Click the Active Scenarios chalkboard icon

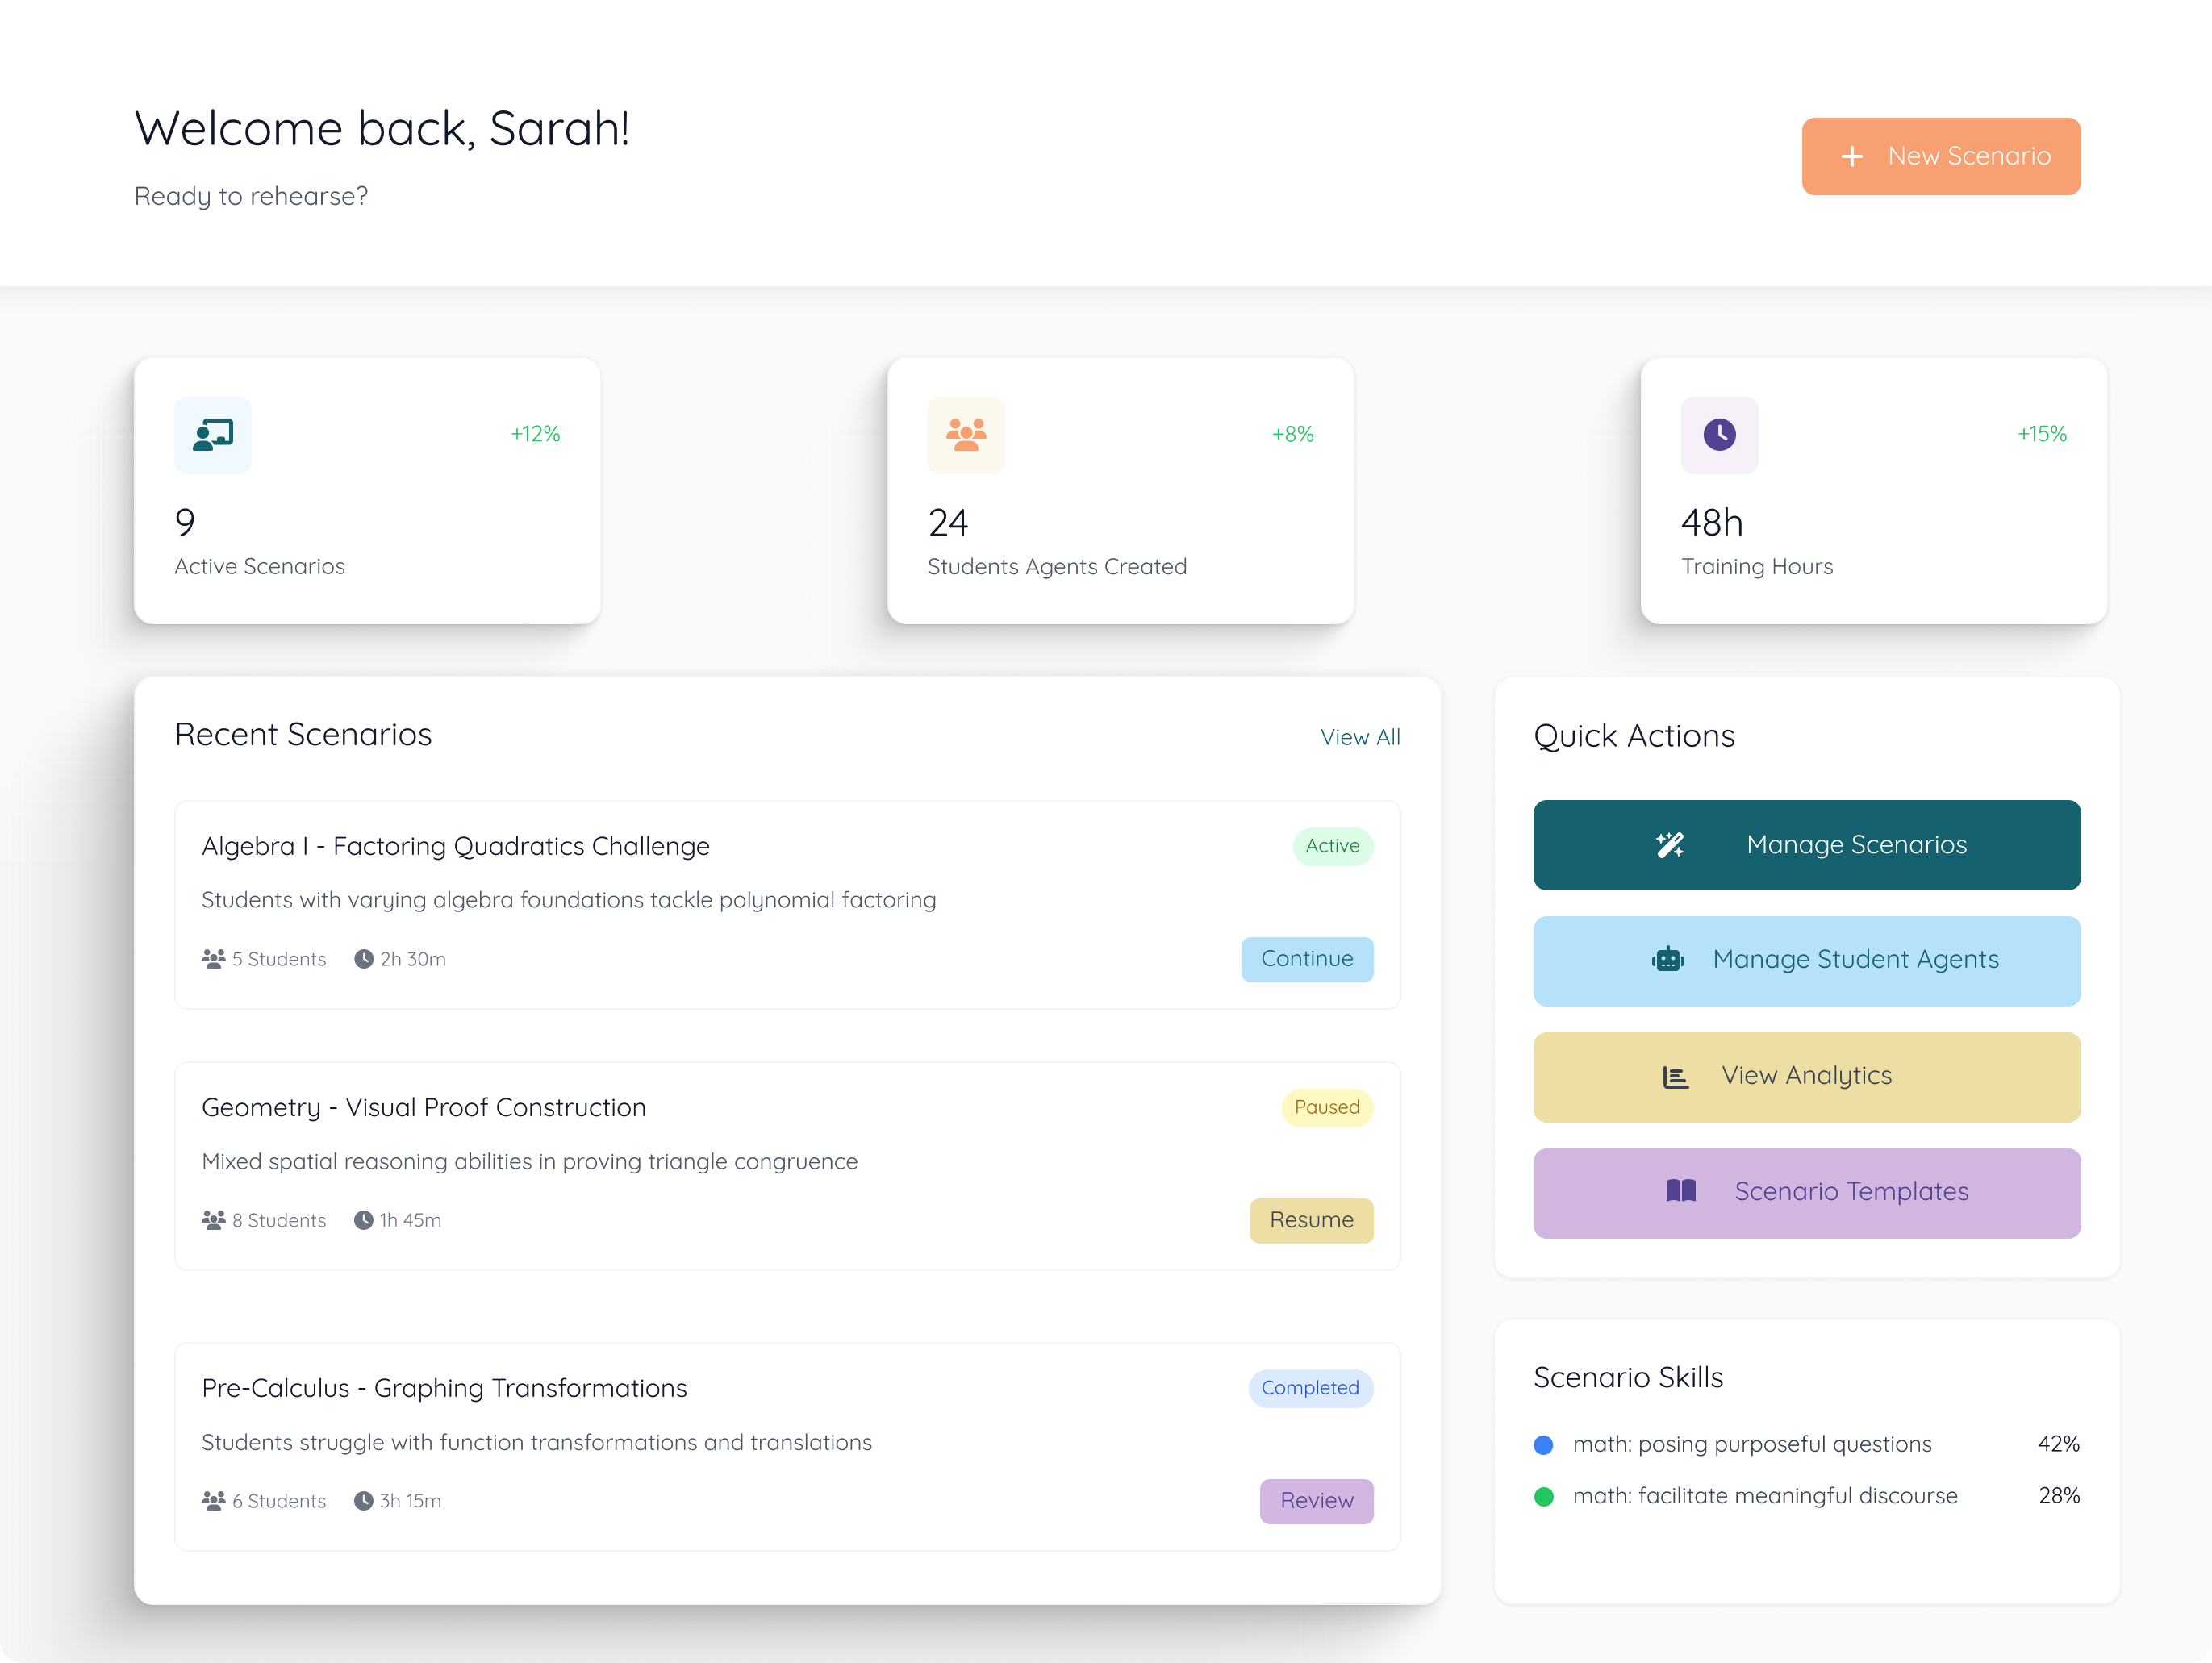[x=213, y=435]
